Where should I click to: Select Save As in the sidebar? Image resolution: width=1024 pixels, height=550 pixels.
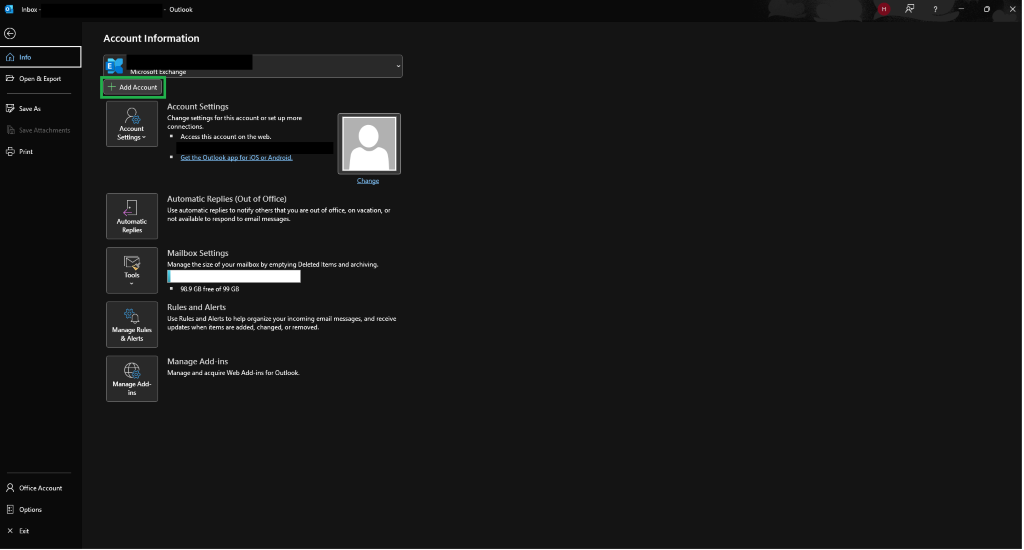[40, 108]
